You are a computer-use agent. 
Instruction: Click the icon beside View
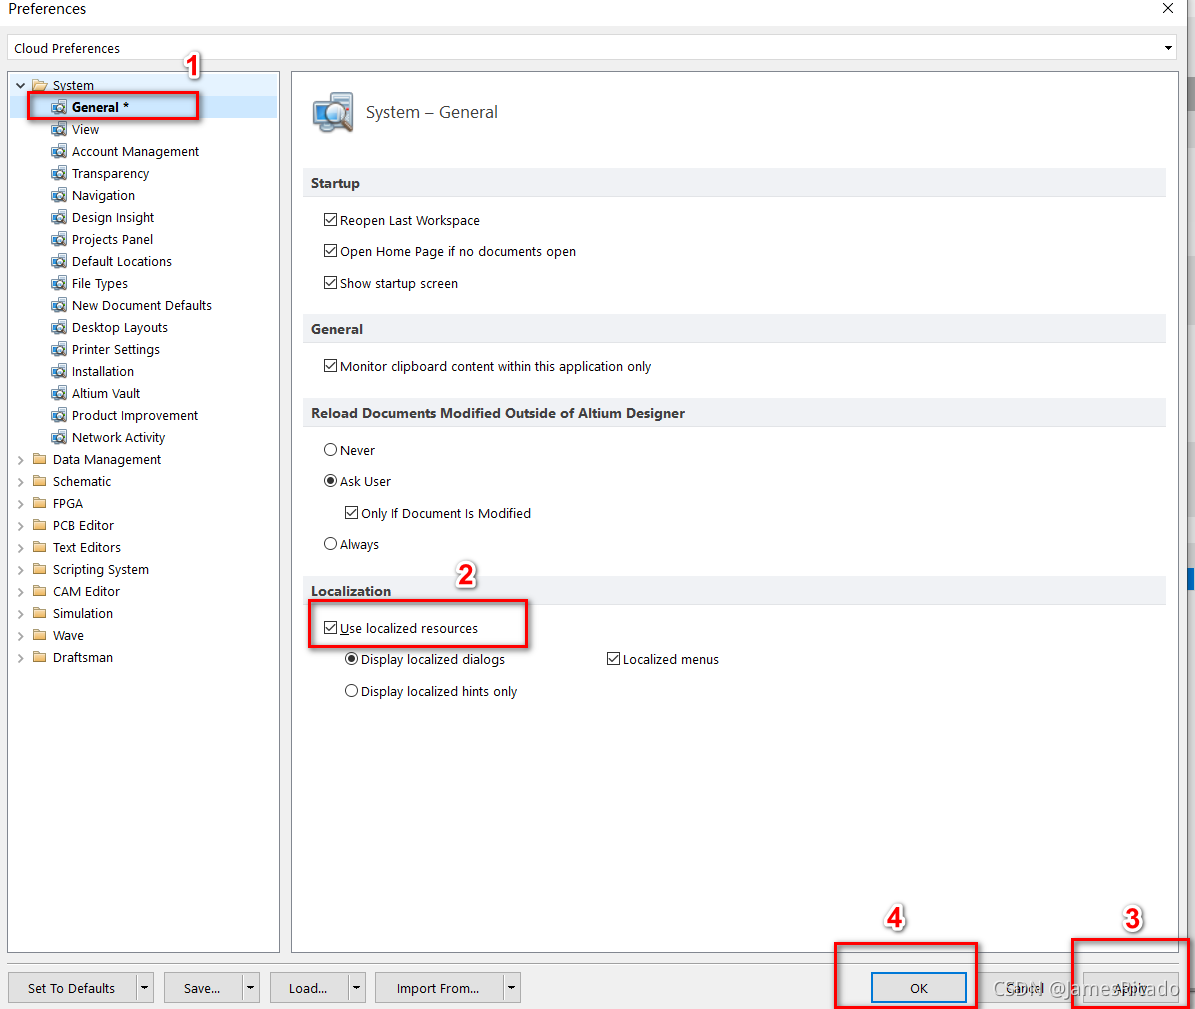point(59,130)
